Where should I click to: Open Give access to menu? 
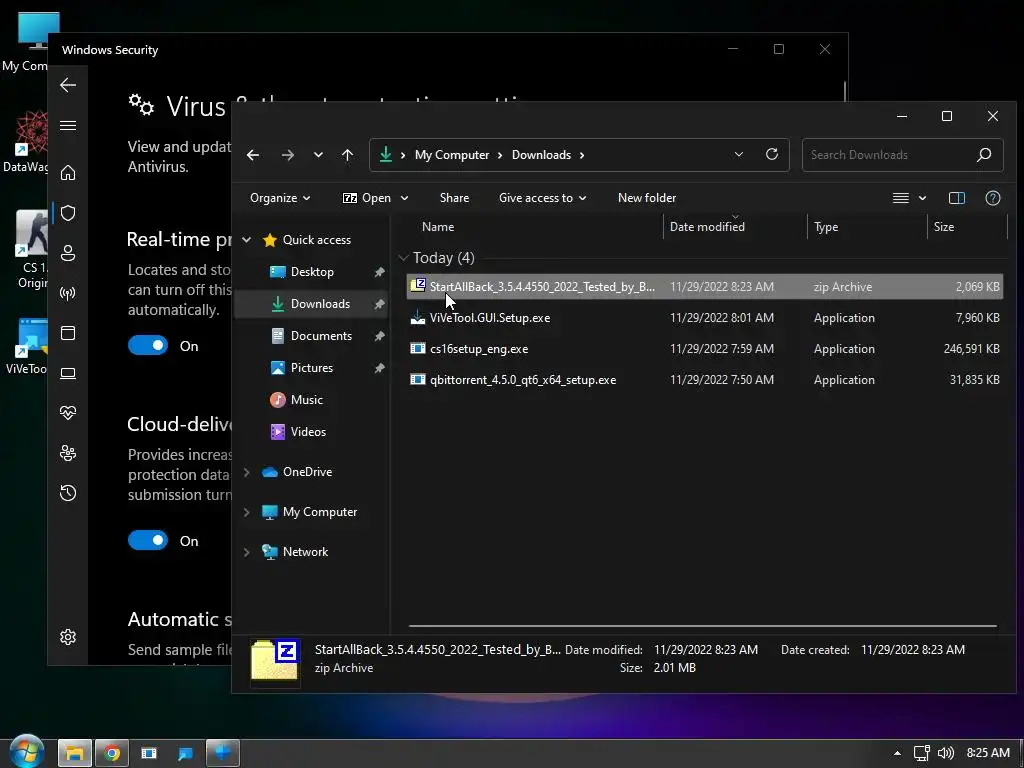coord(542,198)
